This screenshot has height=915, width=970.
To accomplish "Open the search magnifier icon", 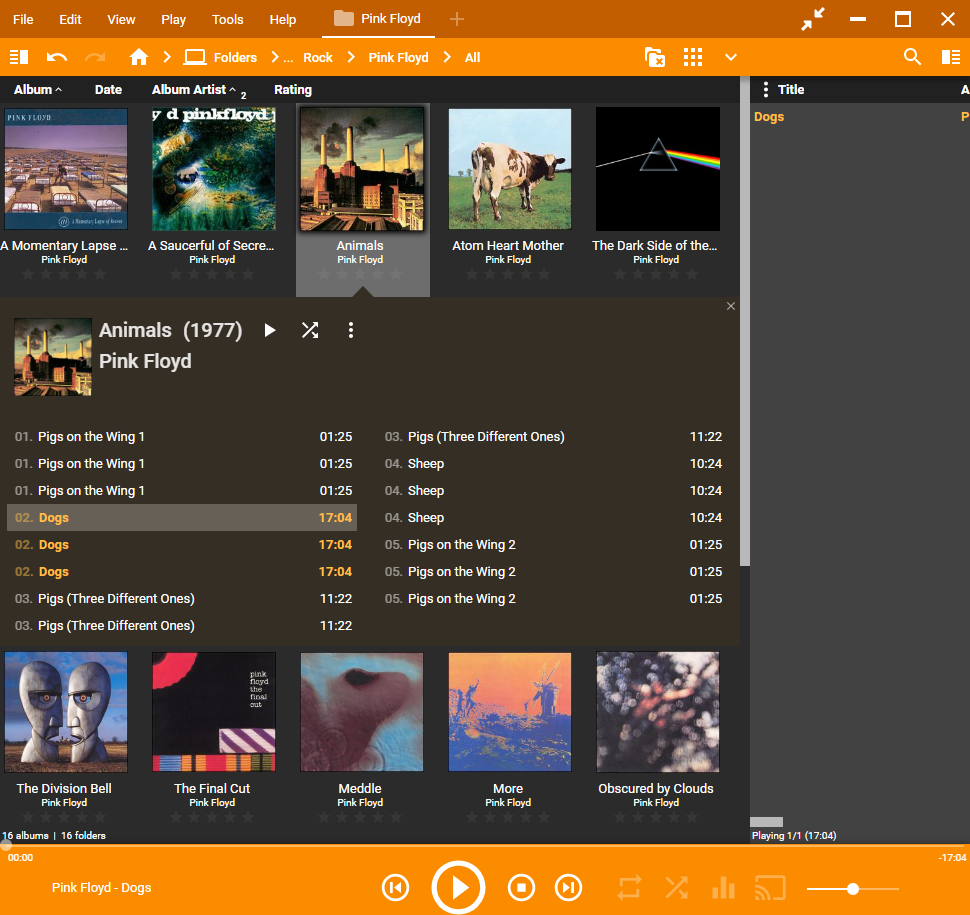I will click(912, 57).
